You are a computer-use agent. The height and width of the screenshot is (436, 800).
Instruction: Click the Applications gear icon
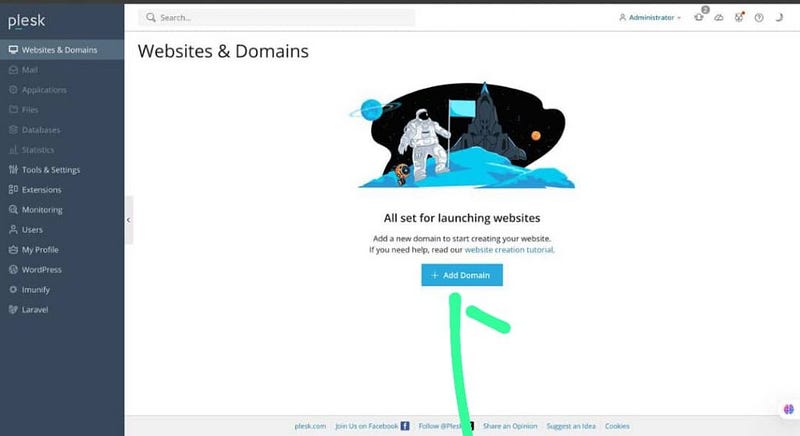(x=13, y=90)
